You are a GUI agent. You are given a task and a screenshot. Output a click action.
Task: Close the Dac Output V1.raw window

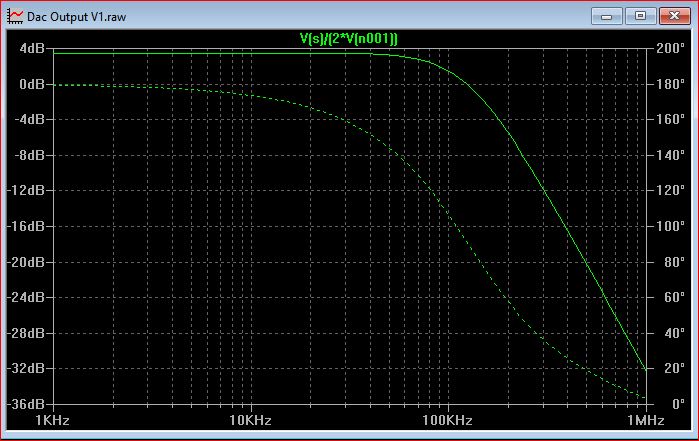pos(674,16)
